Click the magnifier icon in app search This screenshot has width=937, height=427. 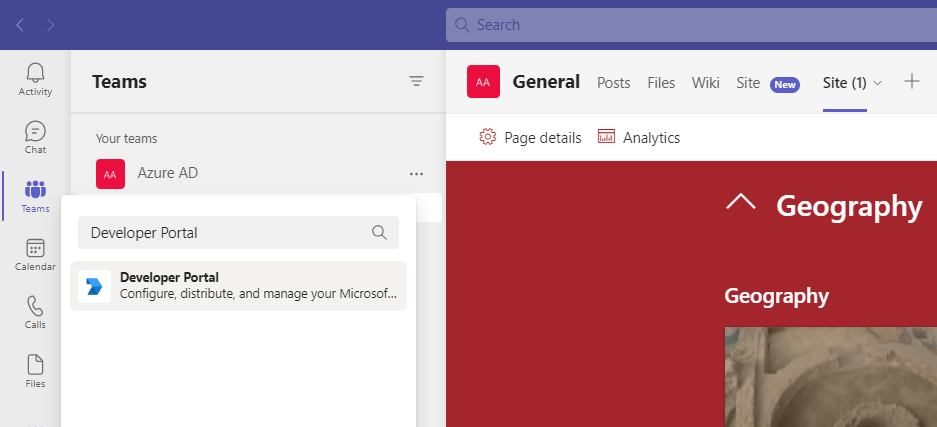point(379,232)
